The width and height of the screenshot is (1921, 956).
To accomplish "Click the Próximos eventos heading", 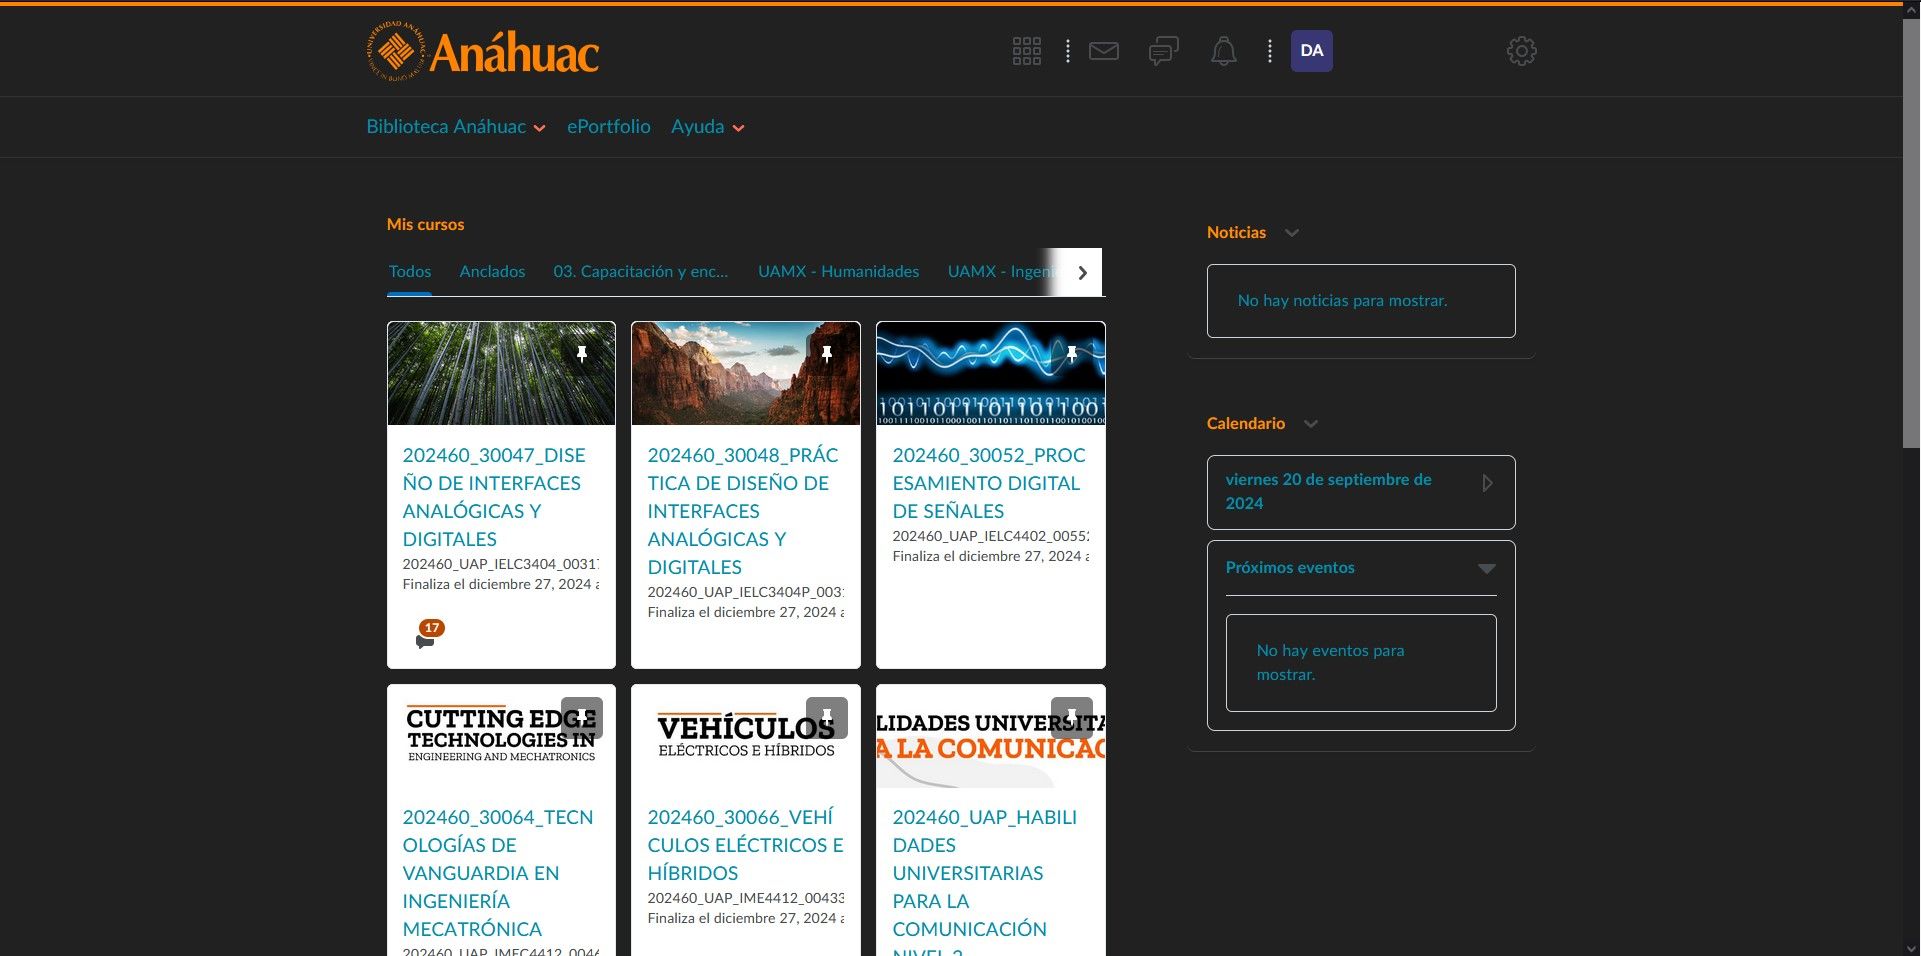I will pos(1290,567).
